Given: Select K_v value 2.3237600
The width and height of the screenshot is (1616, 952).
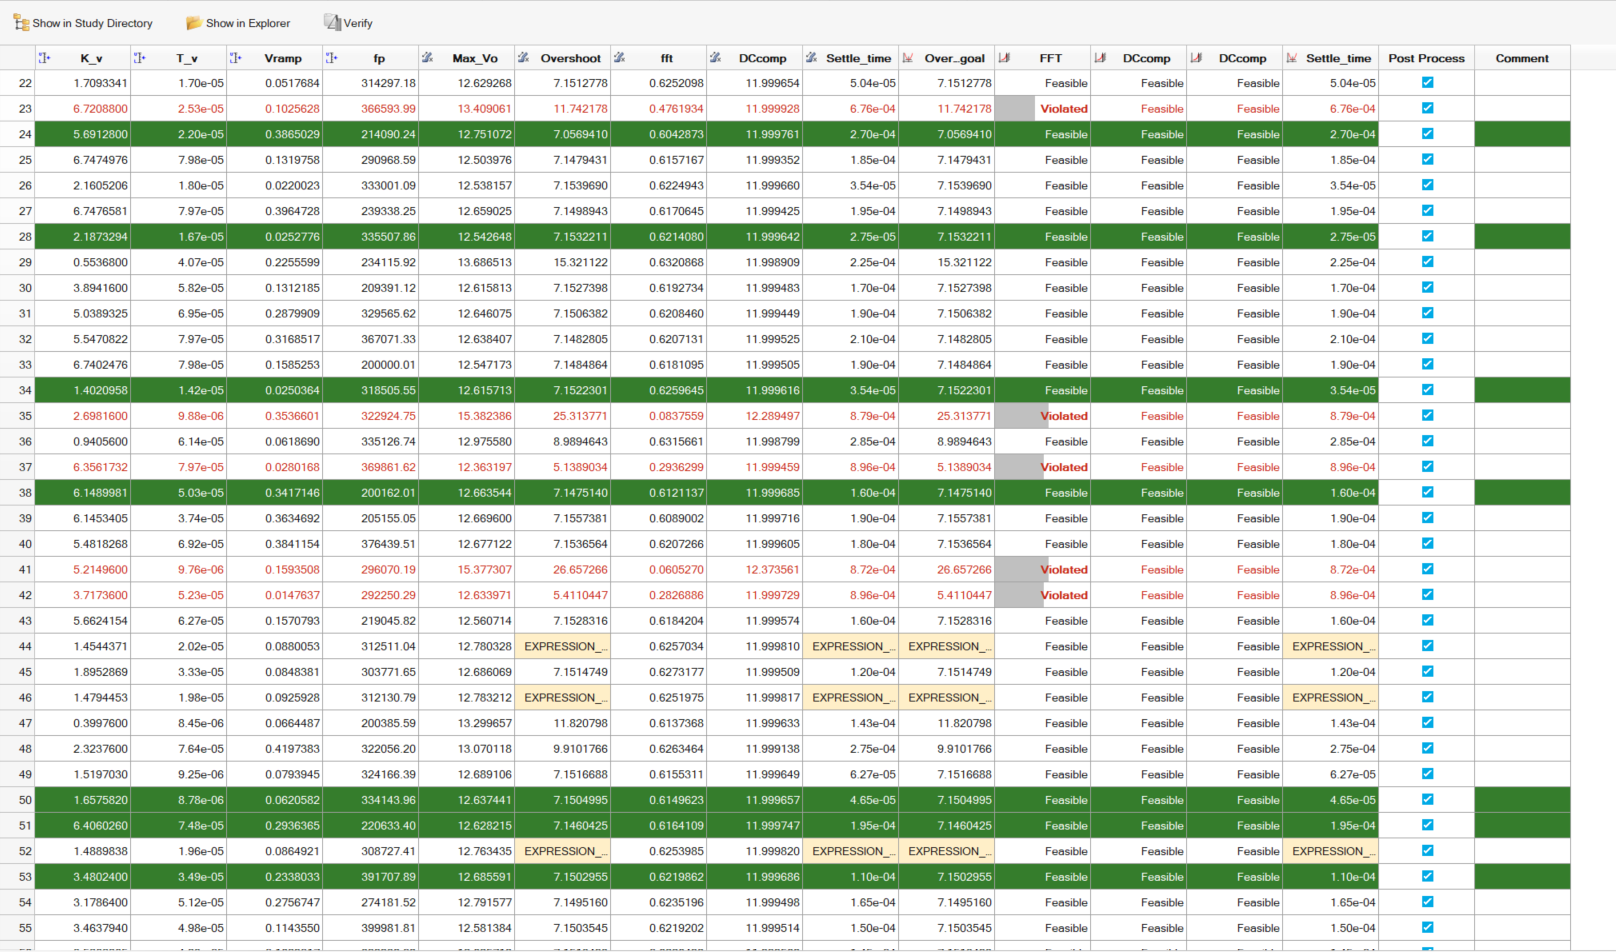Looking at the screenshot, I should tap(100, 749).
